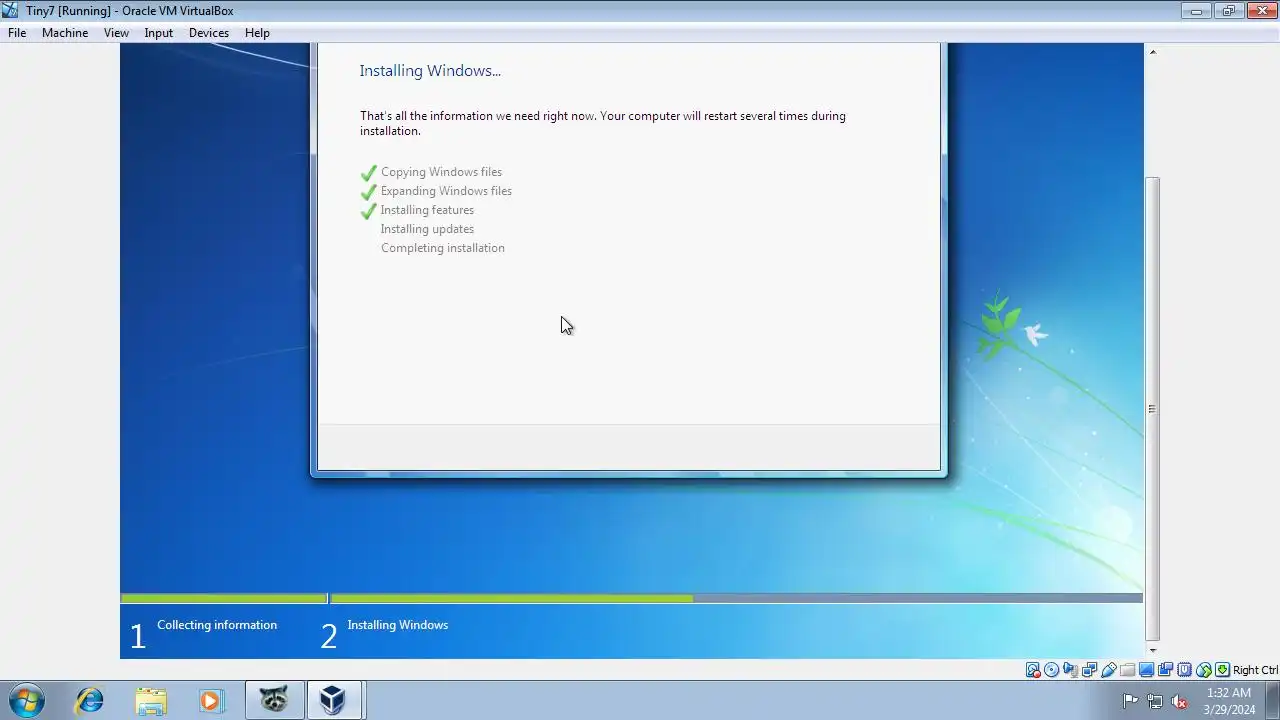The width and height of the screenshot is (1280, 720).
Task: Open Windows Media Player from the taskbar
Action: pyautogui.click(x=211, y=700)
